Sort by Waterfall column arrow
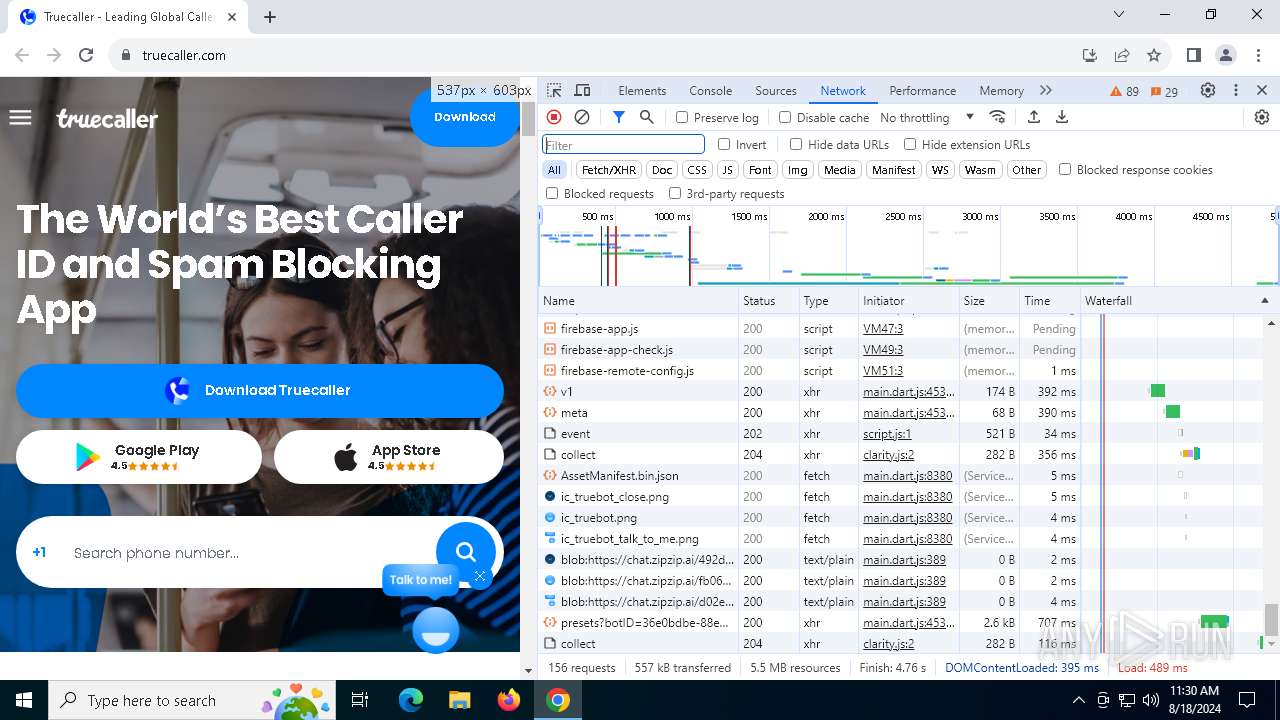The height and width of the screenshot is (720, 1280). pyautogui.click(x=1264, y=300)
